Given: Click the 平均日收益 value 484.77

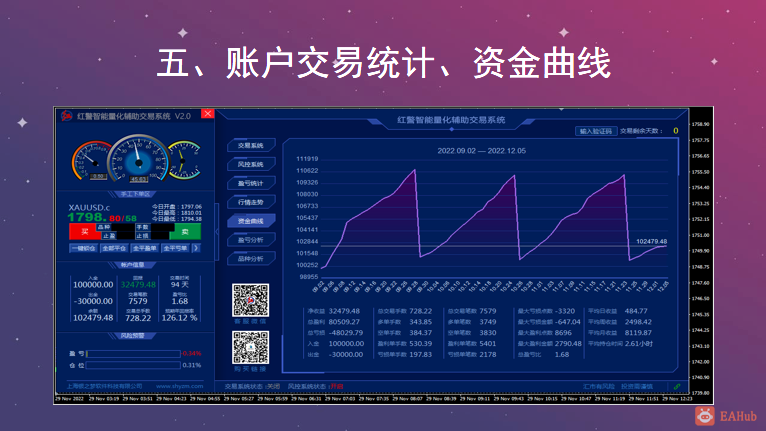Looking at the screenshot, I should coord(636,311).
